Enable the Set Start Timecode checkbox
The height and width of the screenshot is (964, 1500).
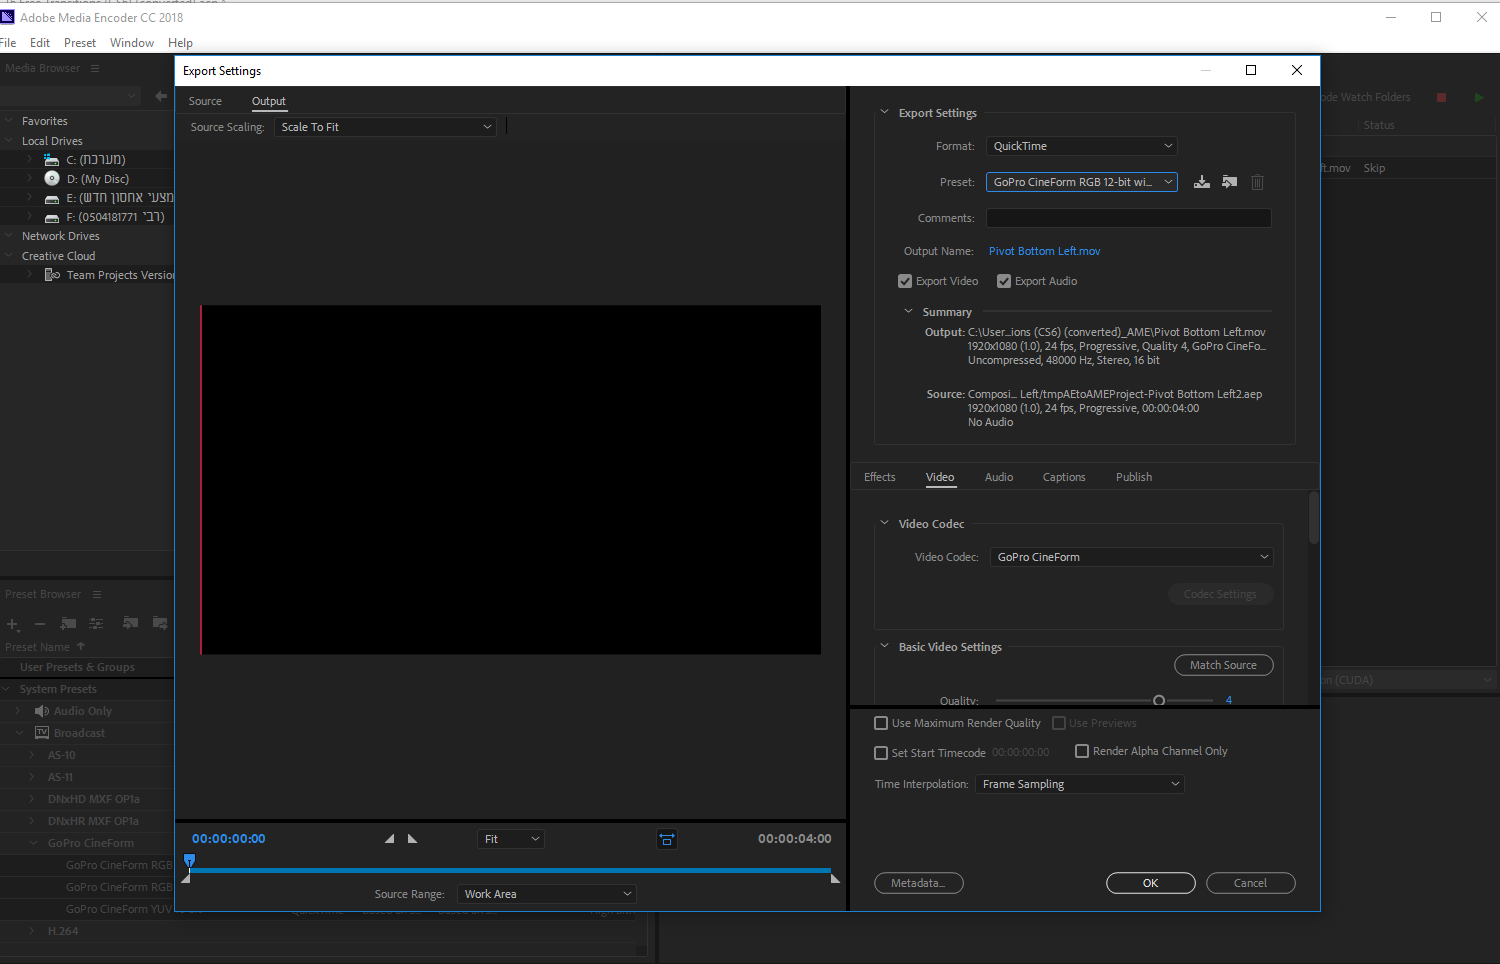(x=881, y=753)
